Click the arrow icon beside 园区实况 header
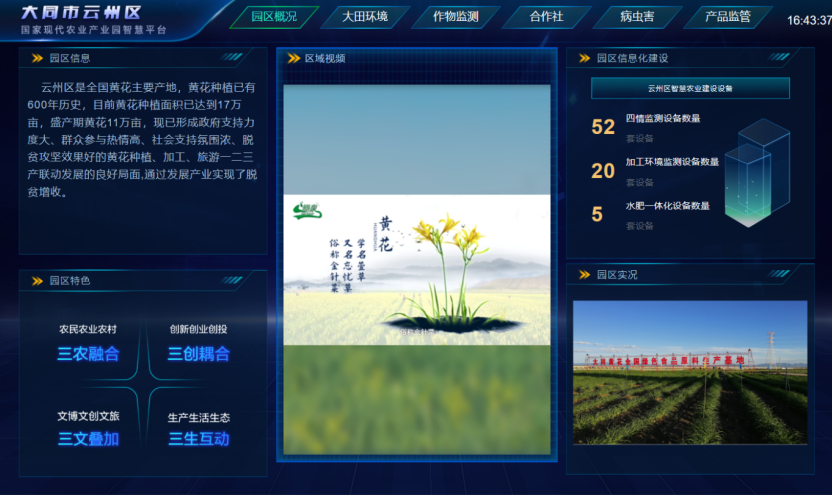The height and width of the screenshot is (495, 832). pyautogui.click(x=584, y=274)
